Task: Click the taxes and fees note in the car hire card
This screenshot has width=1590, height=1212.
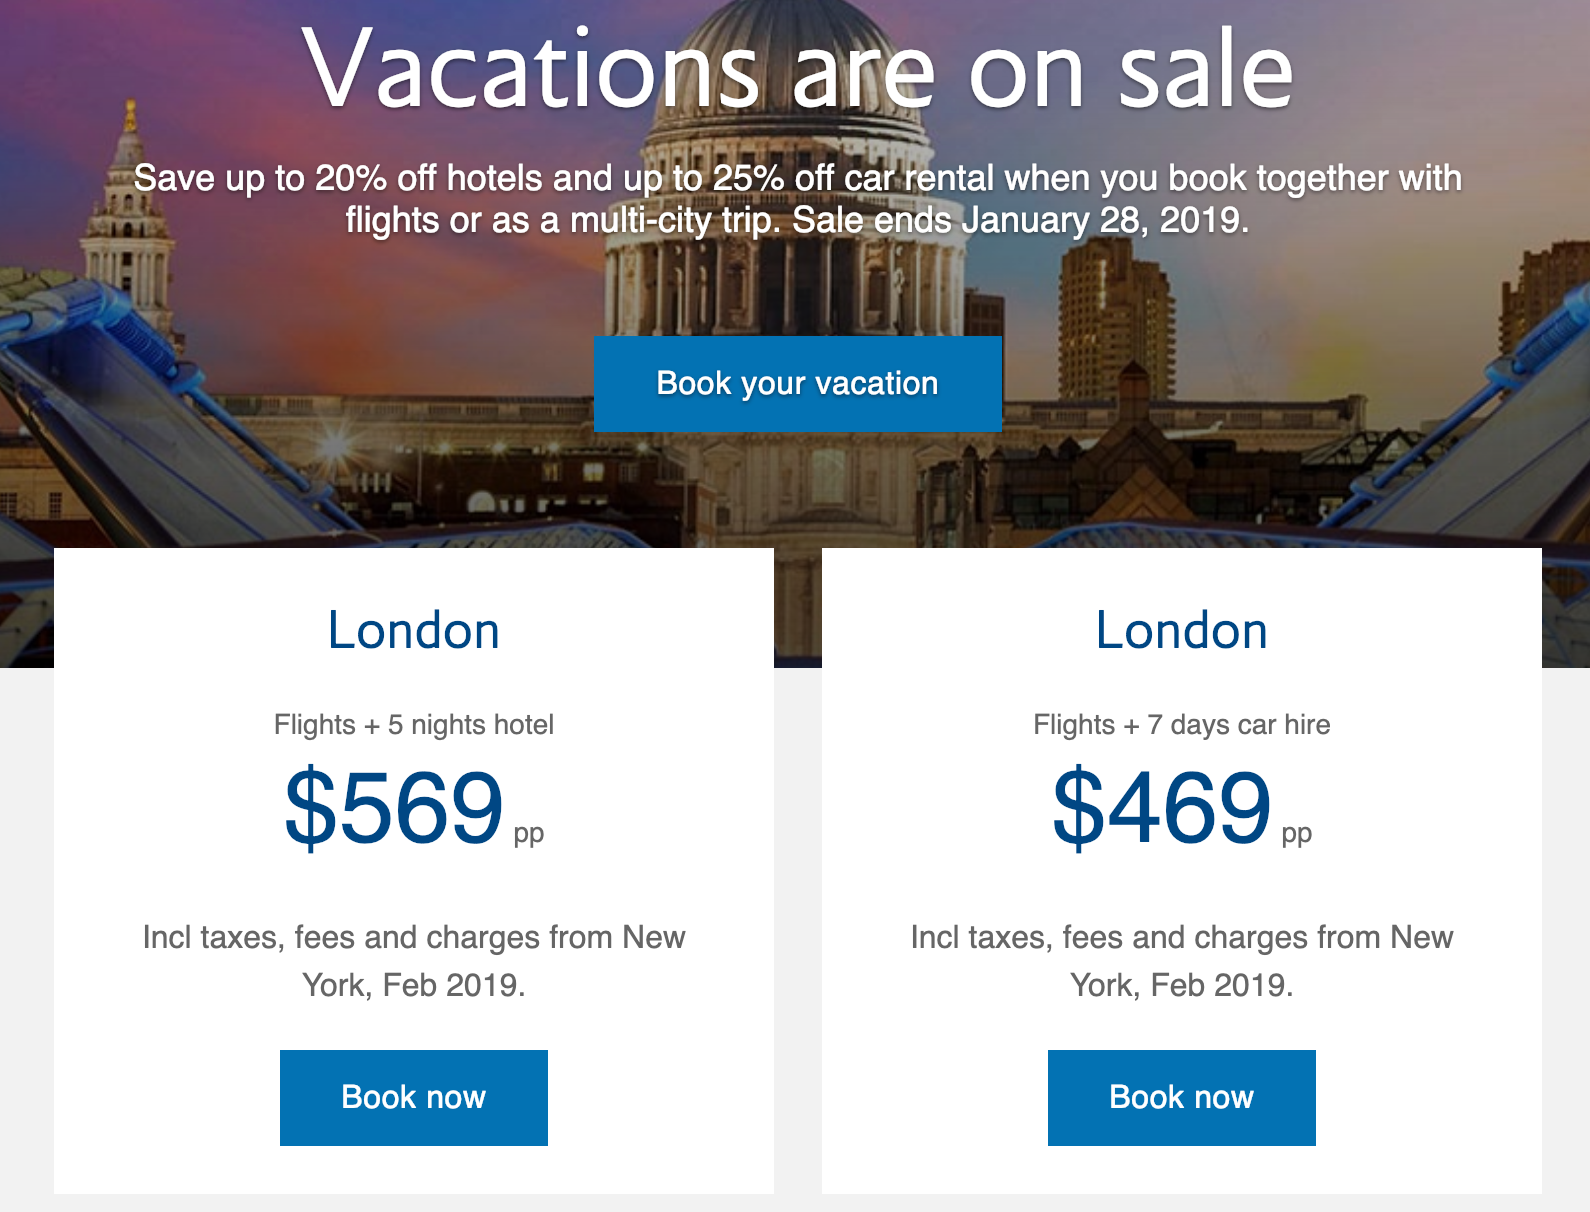Action: 1181,961
